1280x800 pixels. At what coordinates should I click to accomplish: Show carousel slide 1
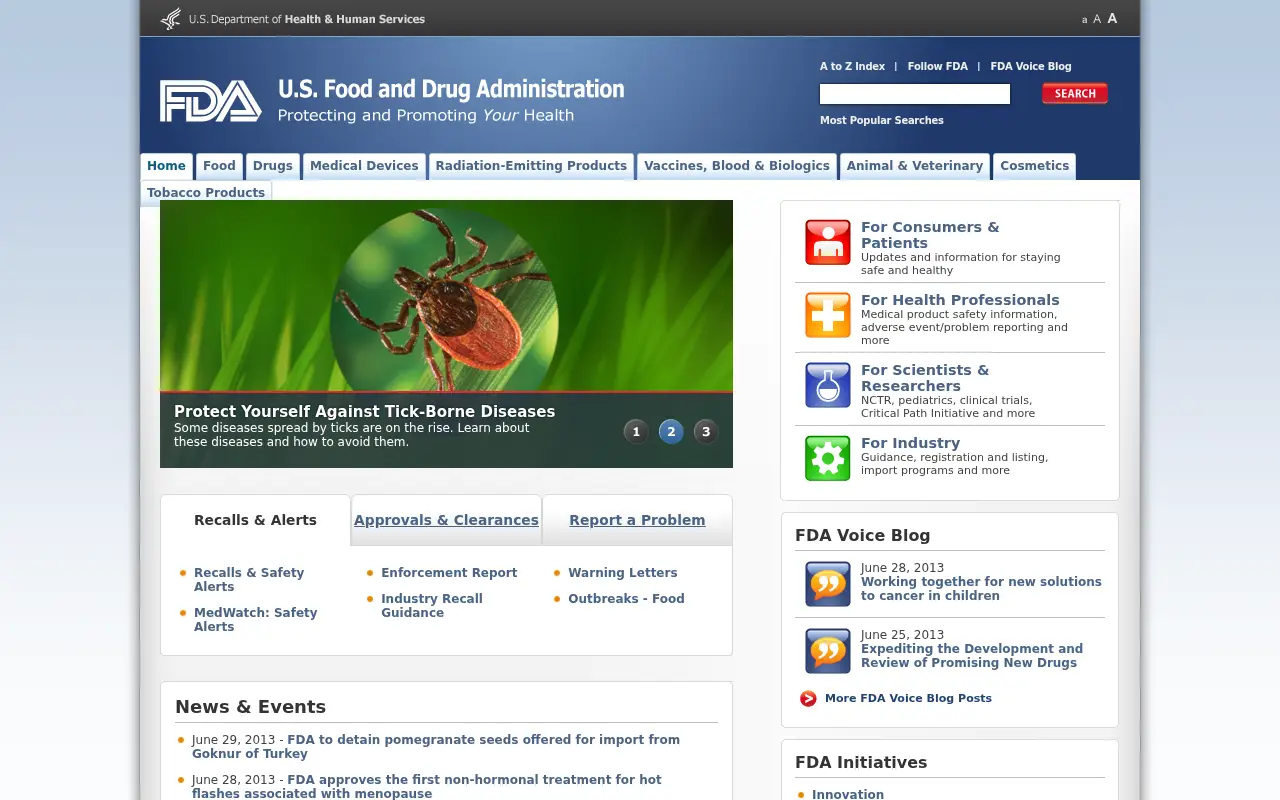pyautogui.click(x=636, y=432)
